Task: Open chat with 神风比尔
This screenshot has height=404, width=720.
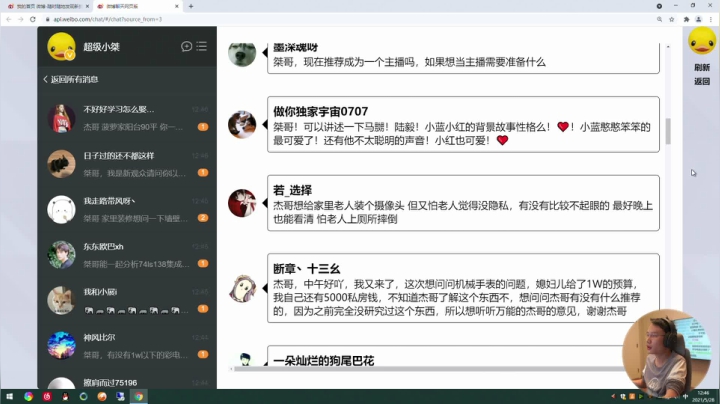Action: click(127, 346)
